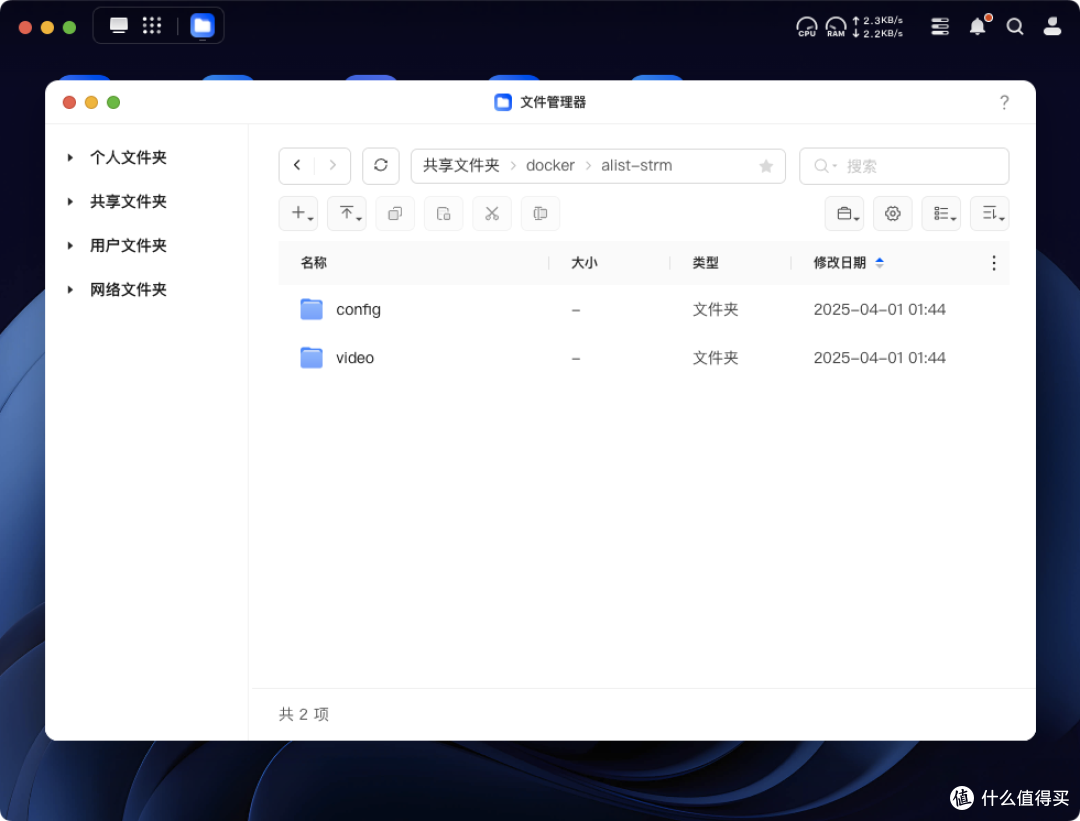Click the copy toolbar icon
The height and width of the screenshot is (821, 1080).
click(395, 214)
